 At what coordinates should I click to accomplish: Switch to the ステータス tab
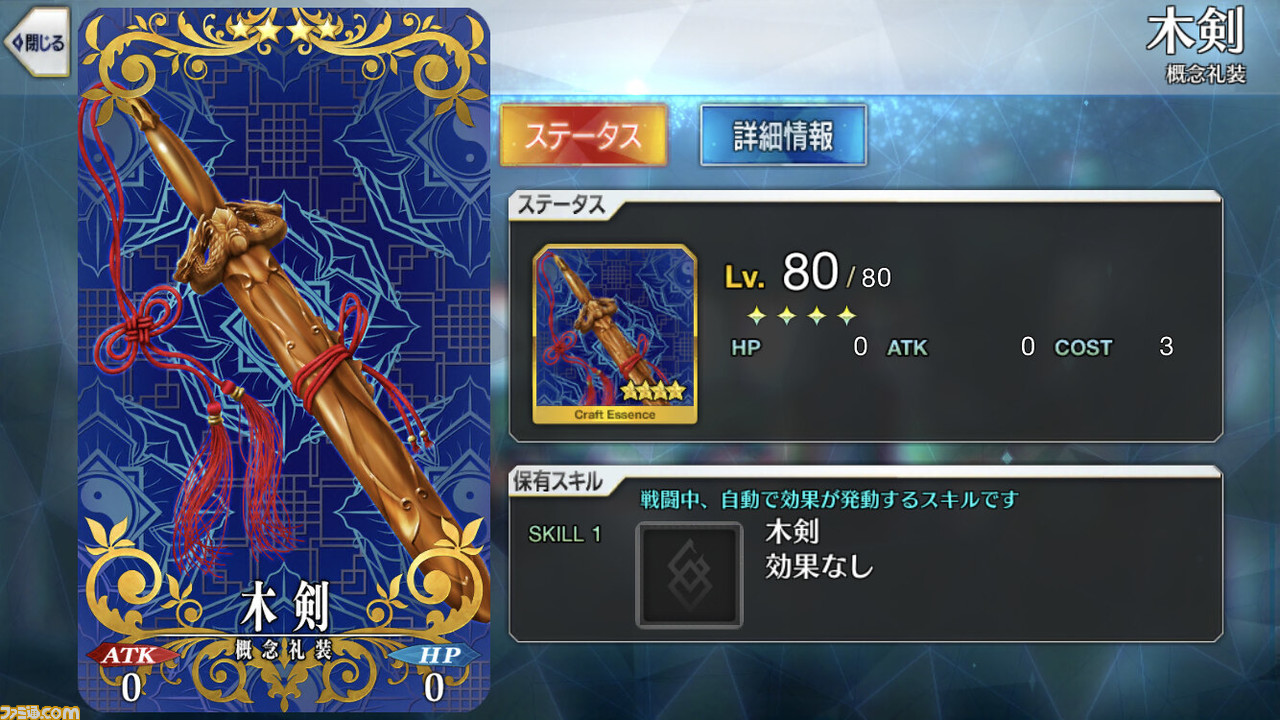583,136
